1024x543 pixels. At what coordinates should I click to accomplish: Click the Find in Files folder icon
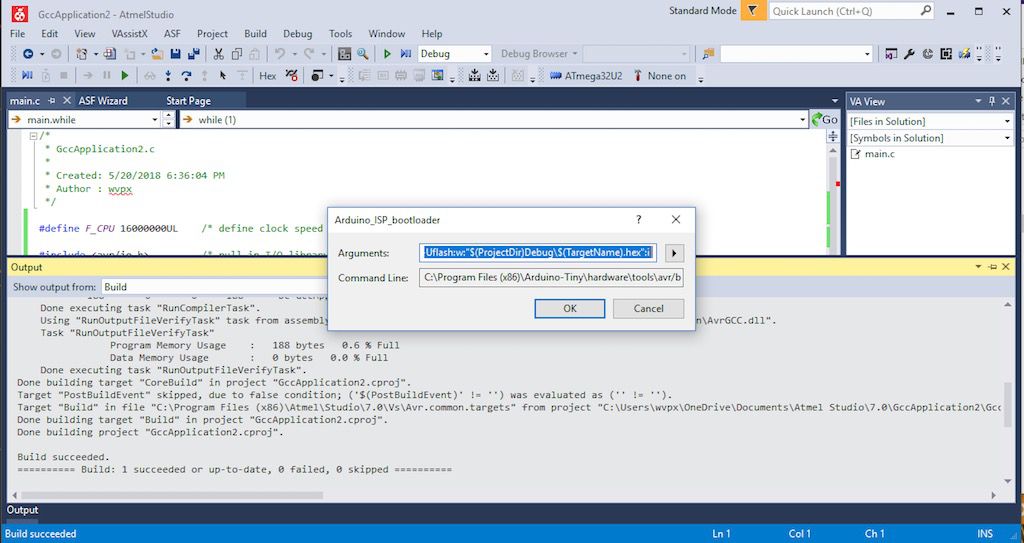[708, 54]
